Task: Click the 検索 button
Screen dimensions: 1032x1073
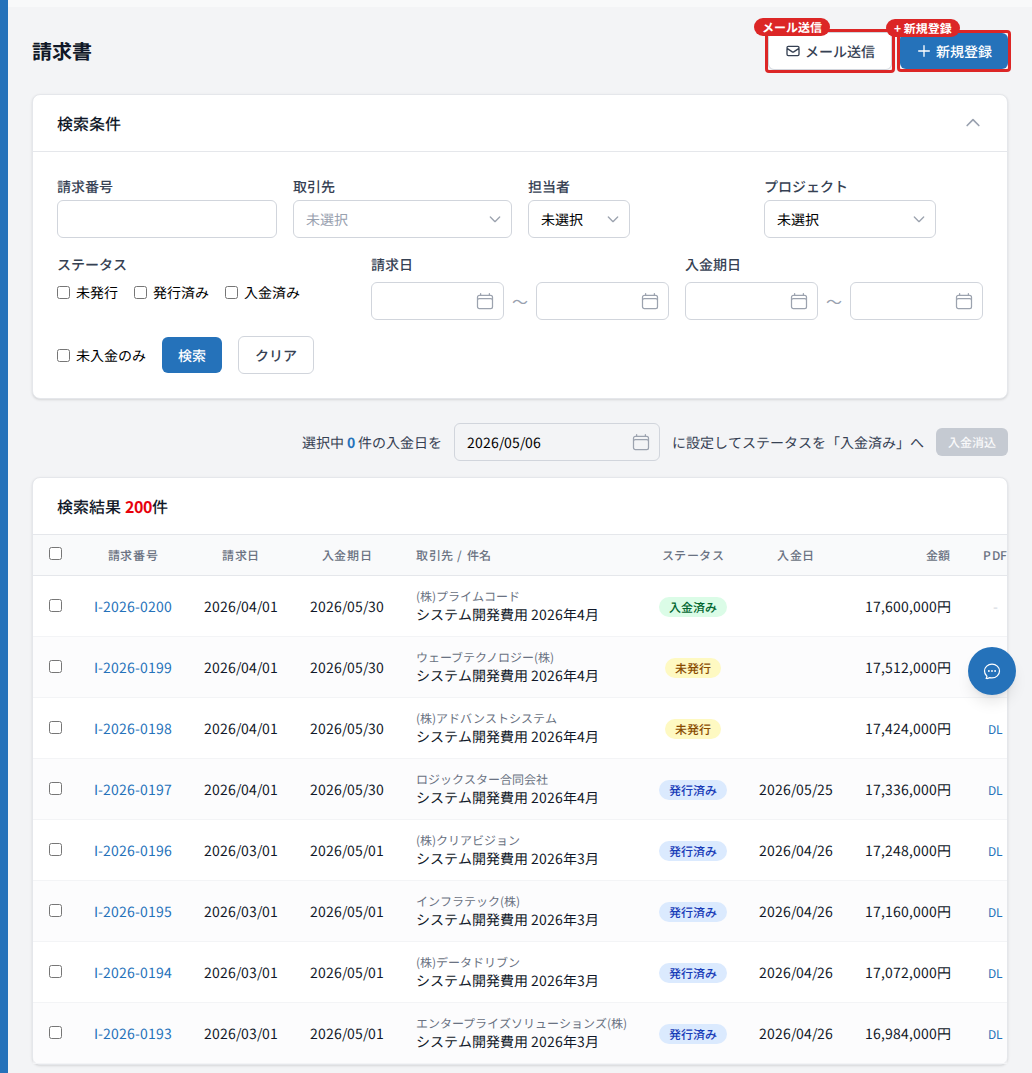Action: pos(192,355)
